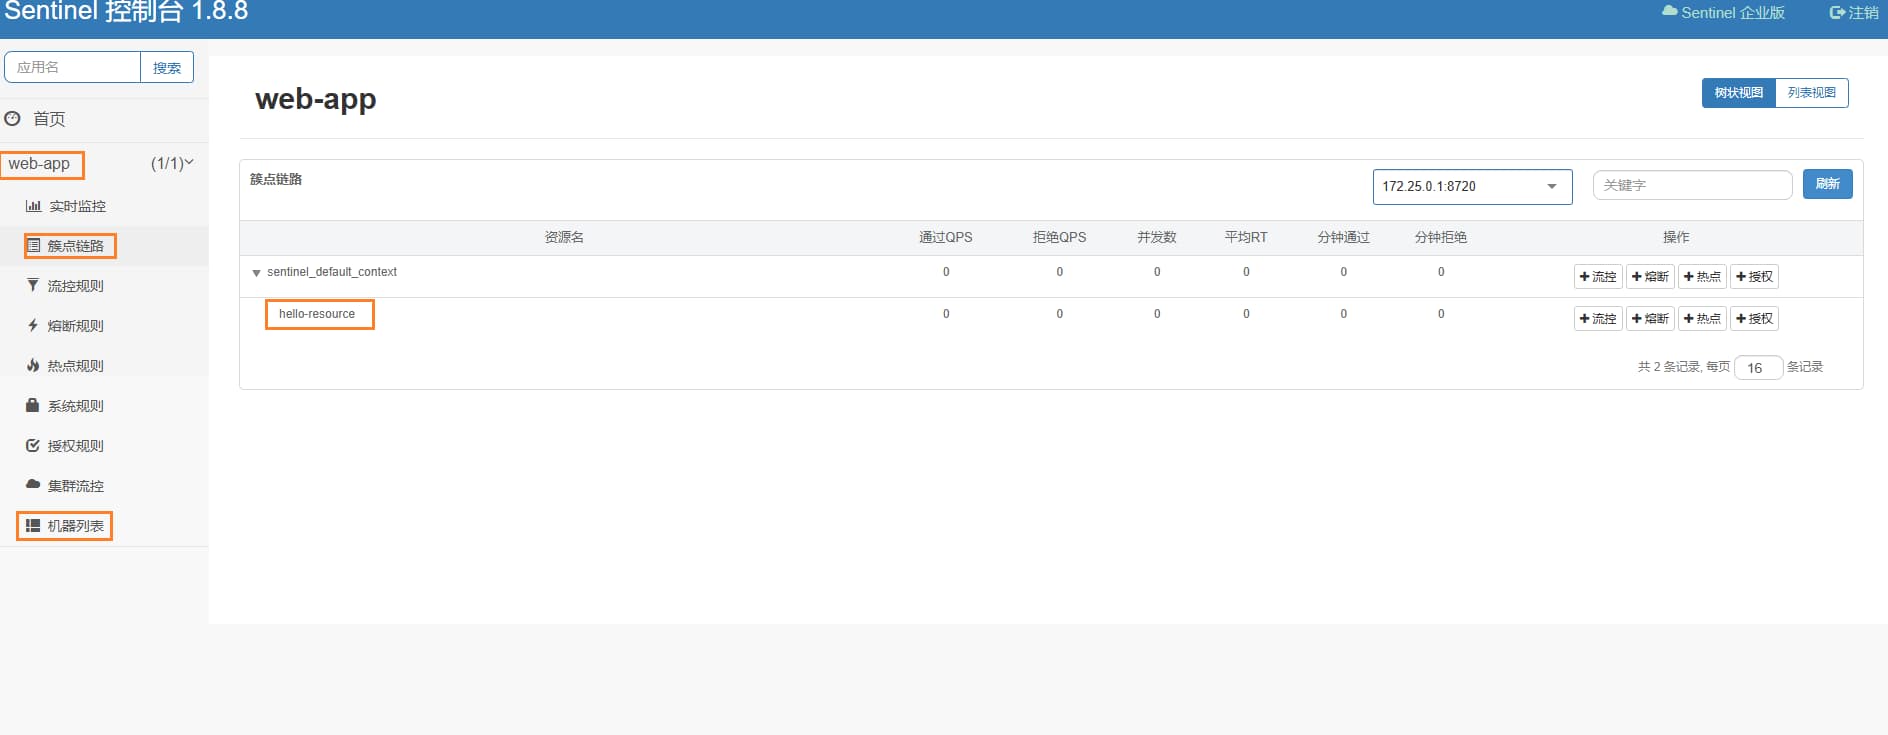Click the flame icon for 热点规则
The image size is (1888, 735).
(x=33, y=365)
